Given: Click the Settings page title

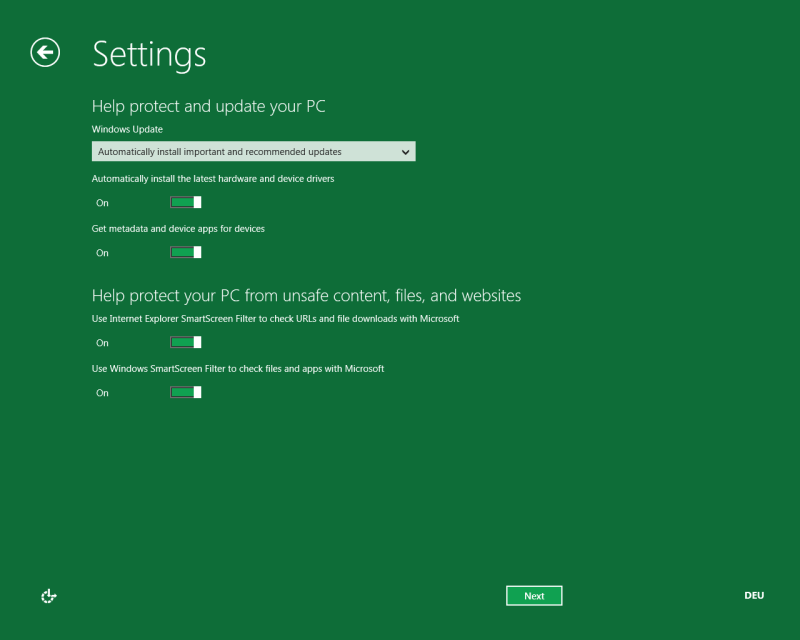Looking at the screenshot, I should coord(149,54).
